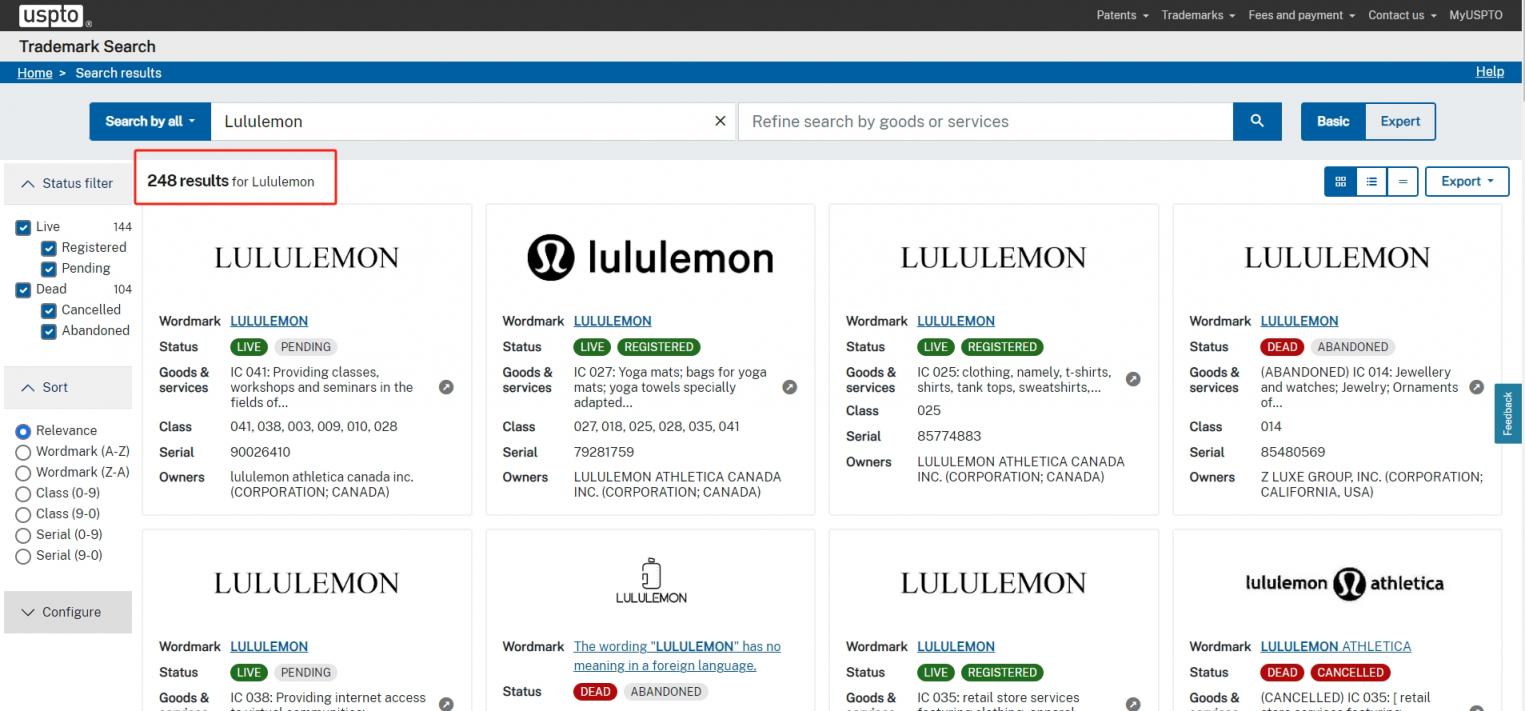Open the Export dropdown

coord(1467,182)
